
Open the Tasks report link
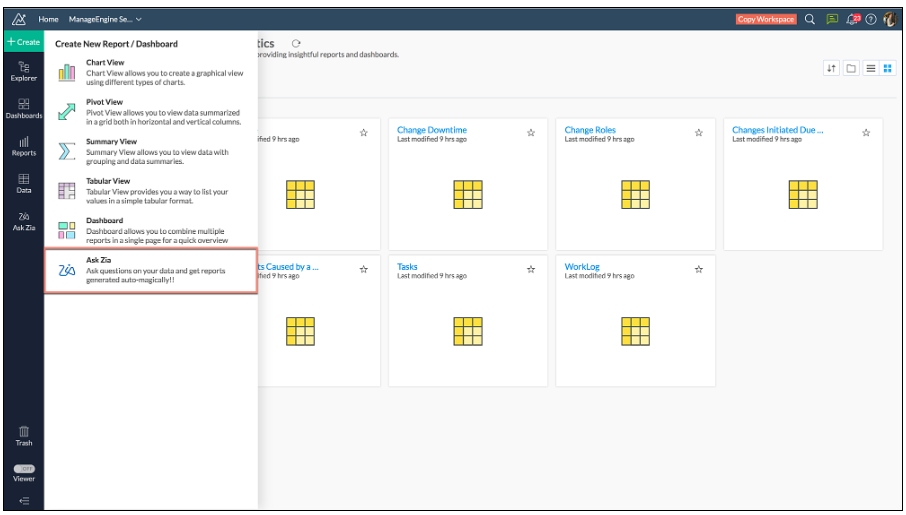pos(407,266)
